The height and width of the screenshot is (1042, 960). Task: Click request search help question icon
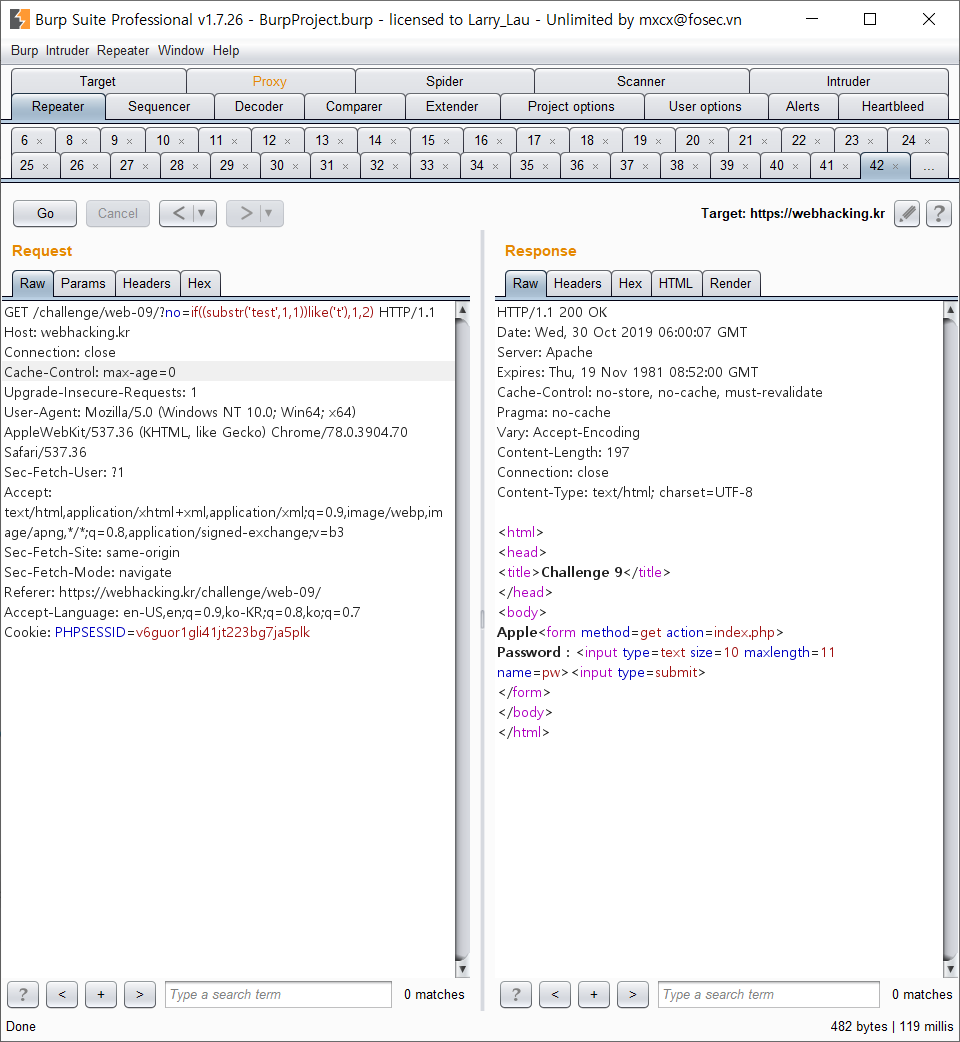pos(23,995)
